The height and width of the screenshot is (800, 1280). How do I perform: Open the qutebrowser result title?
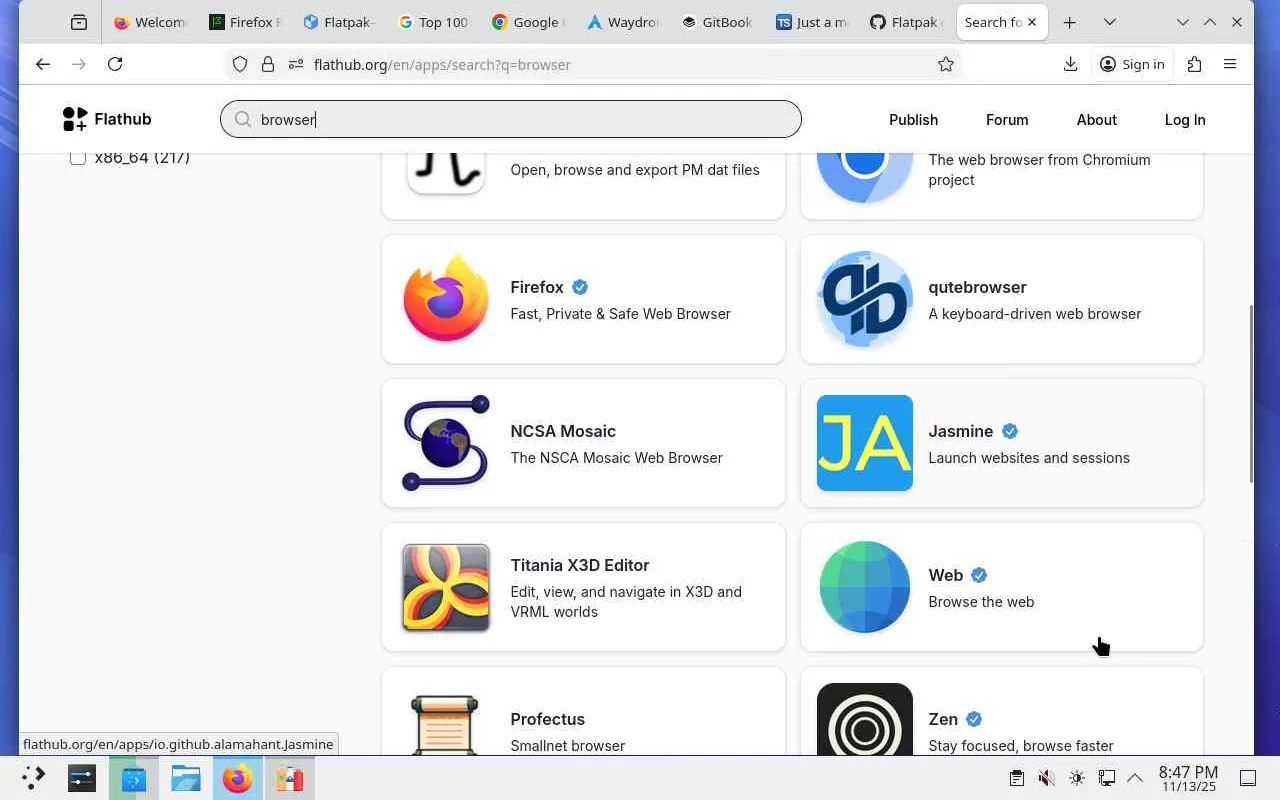tap(977, 287)
